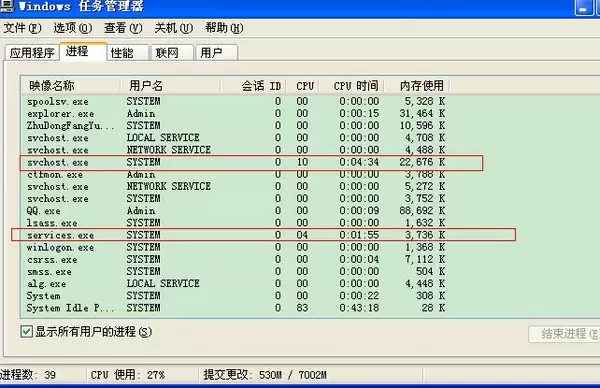Screen dimensions: 600x388
Task: Click the 结束进程 button
Action: [x=564, y=334]
